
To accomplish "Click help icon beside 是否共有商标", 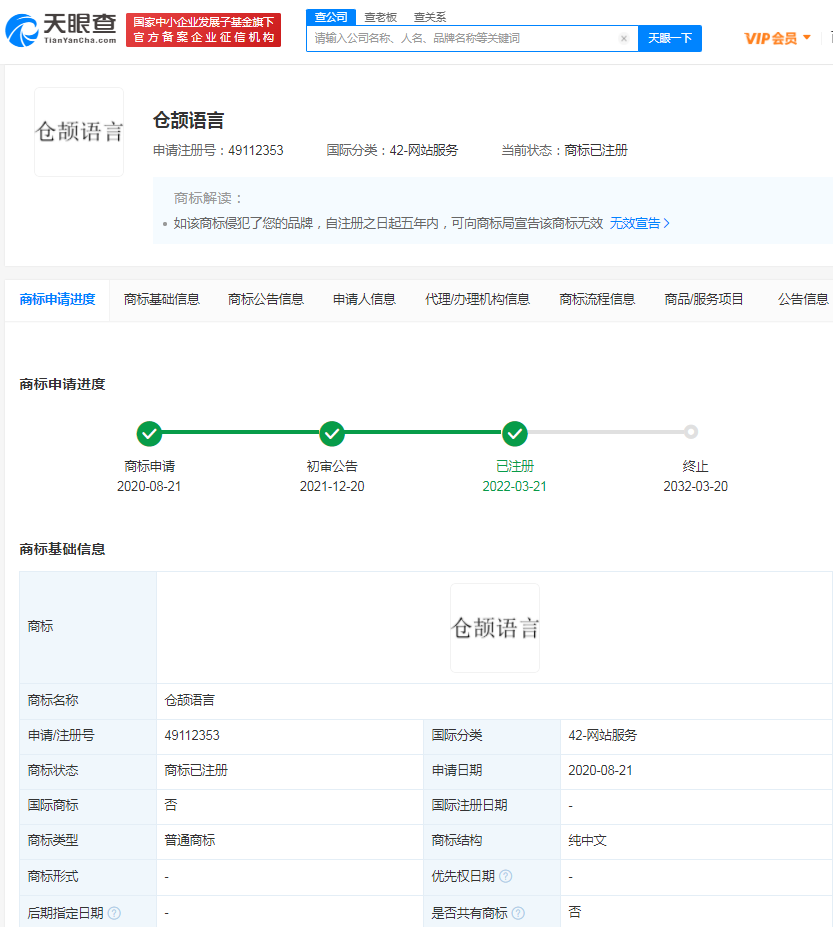I will click(518, 913).
